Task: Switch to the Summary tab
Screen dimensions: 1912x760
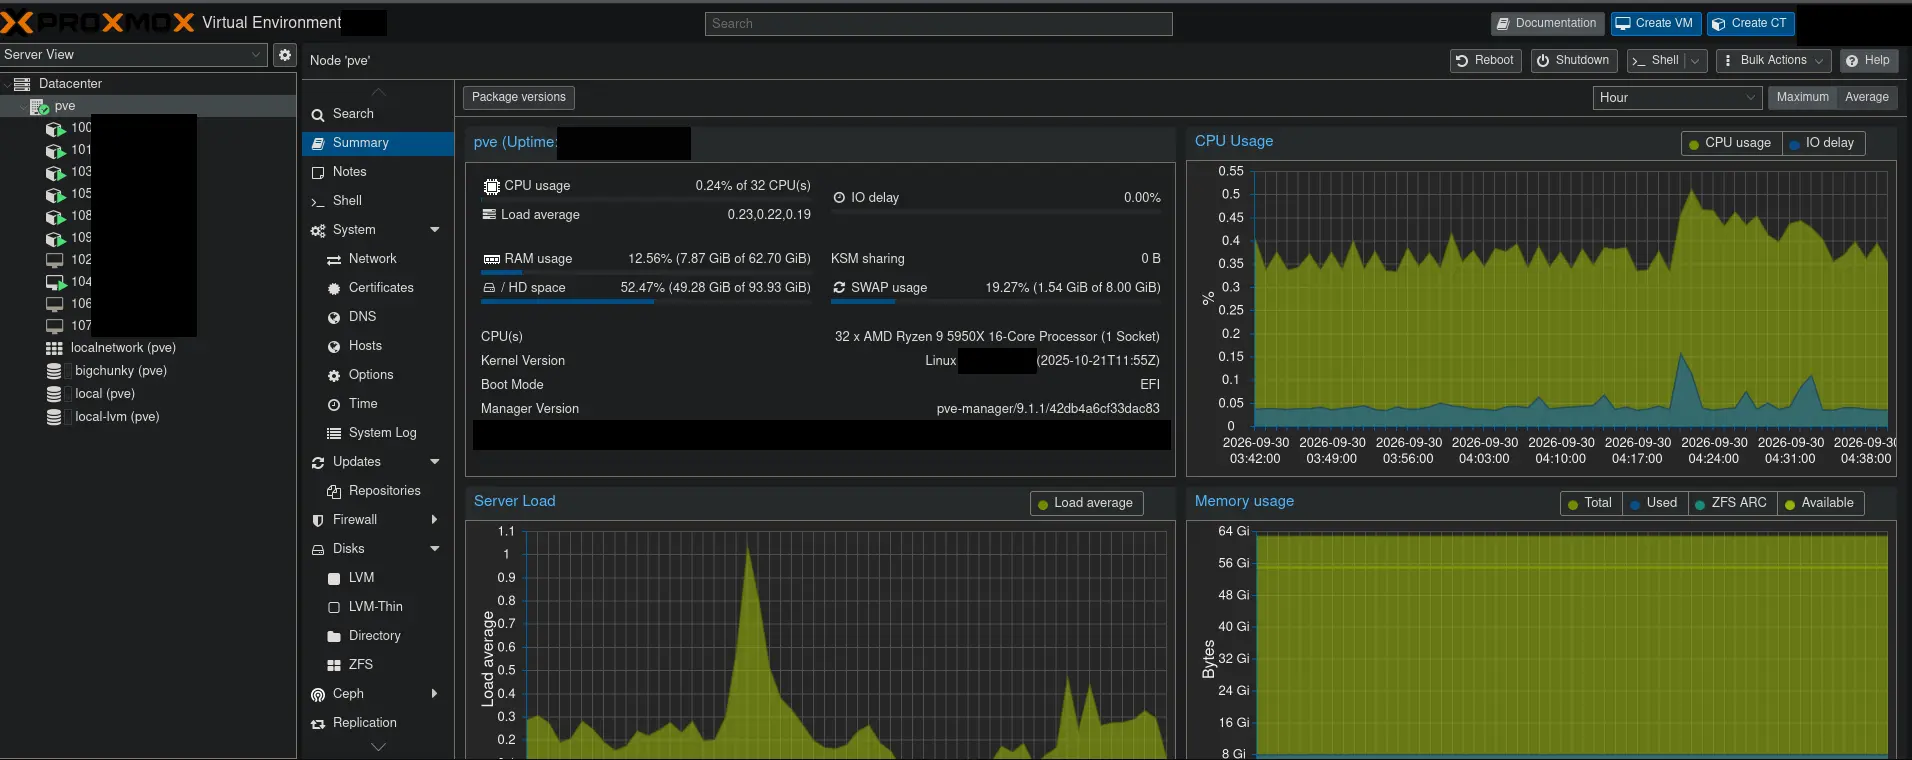Action: coord(377,143)
